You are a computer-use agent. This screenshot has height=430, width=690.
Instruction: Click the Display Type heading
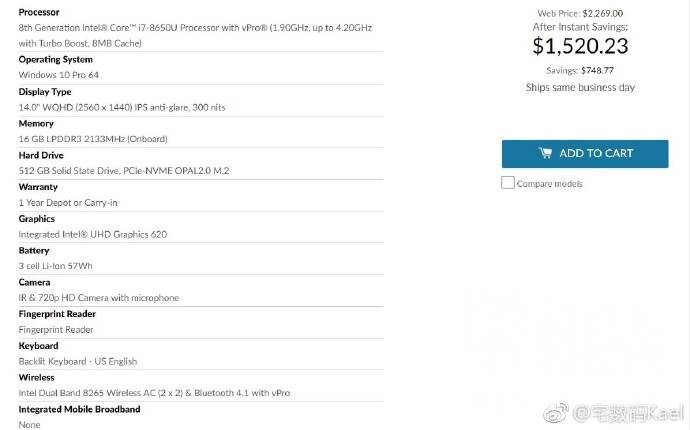pyautogui.click(x=46, y=91)
